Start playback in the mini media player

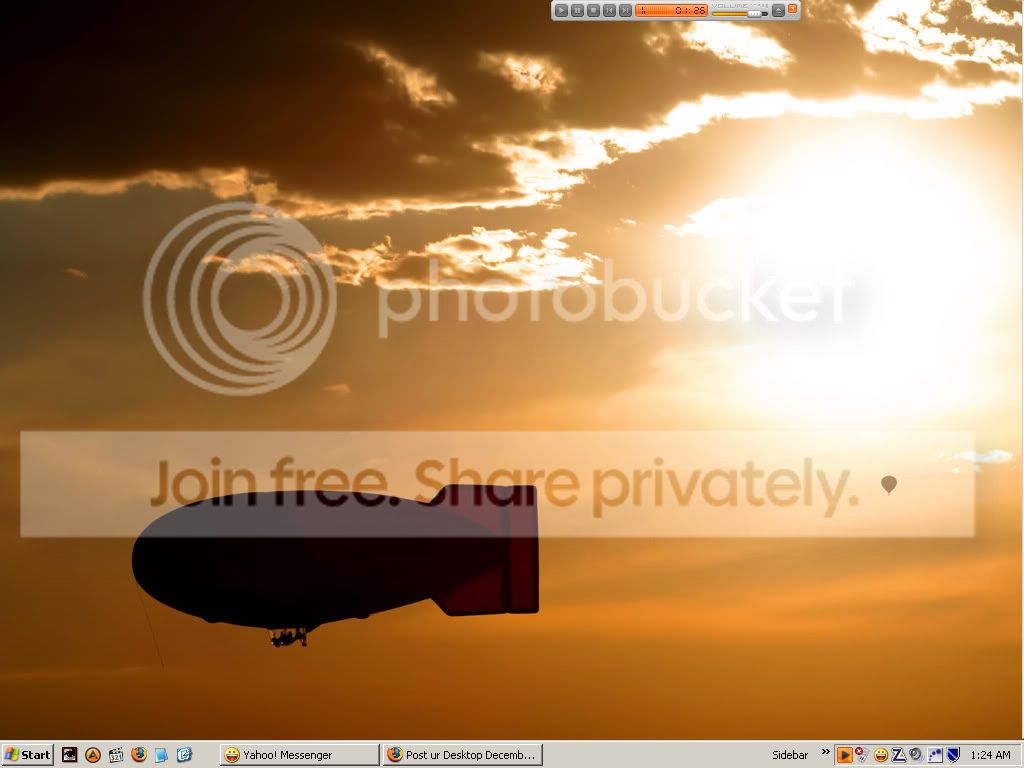pyautogui.click(x=561, y=10)
